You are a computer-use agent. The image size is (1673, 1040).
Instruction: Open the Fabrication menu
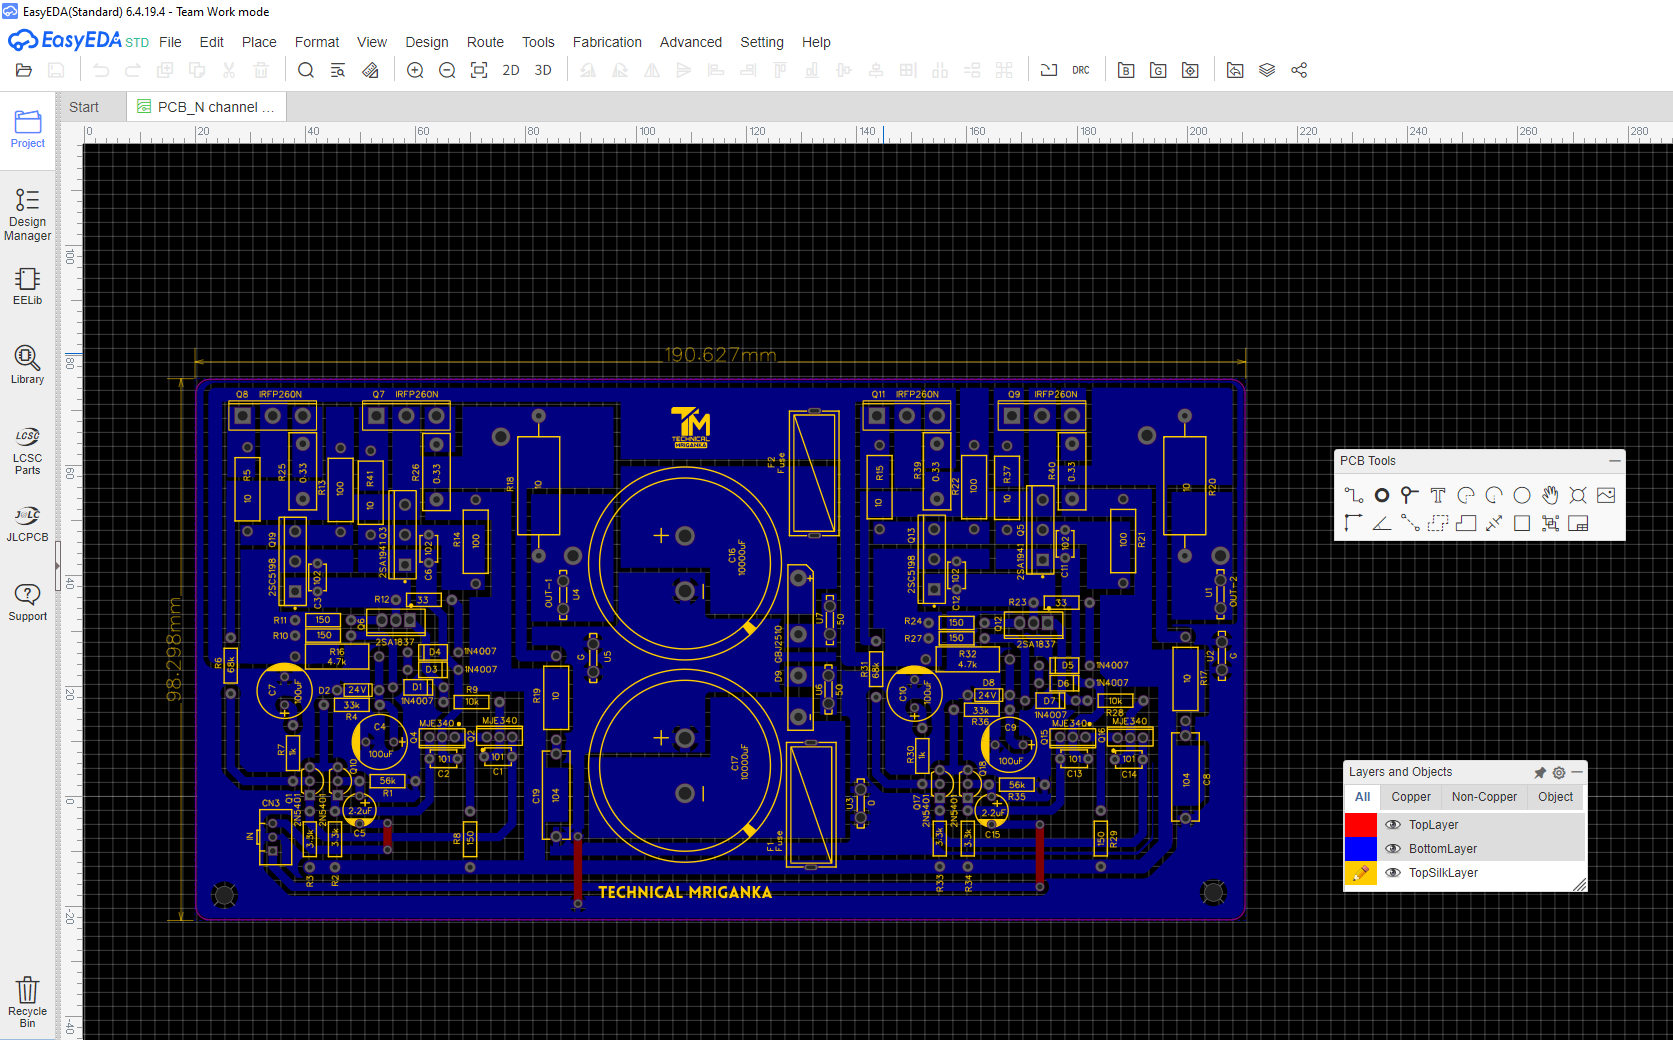[607, 42]
